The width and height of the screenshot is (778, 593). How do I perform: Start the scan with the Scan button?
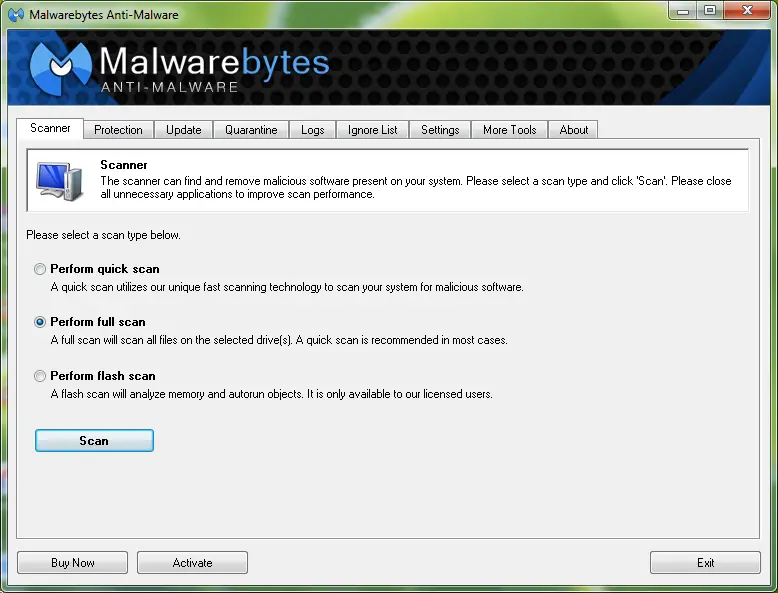click(x=94, y=441)
